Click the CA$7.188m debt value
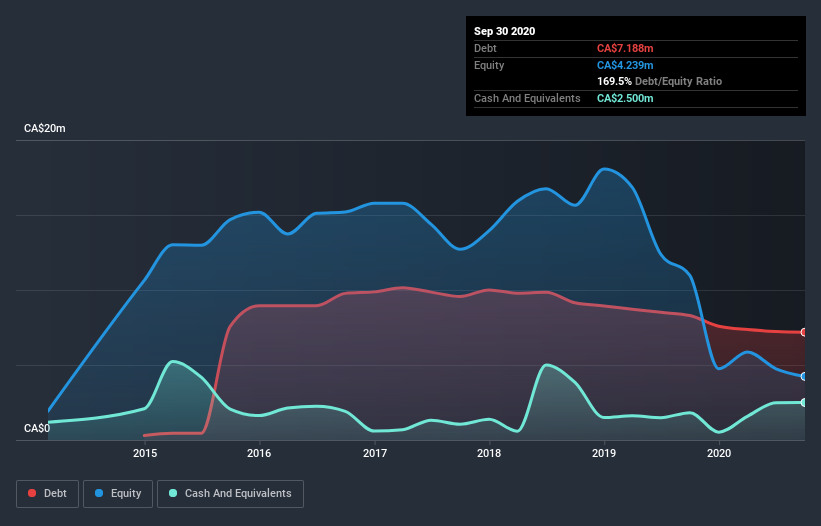 click(x=625, y=48)
